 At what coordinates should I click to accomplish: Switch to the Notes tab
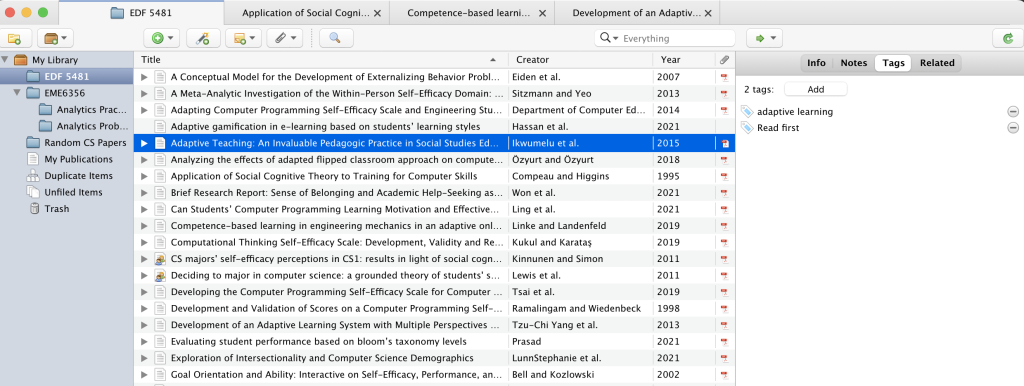853,63
